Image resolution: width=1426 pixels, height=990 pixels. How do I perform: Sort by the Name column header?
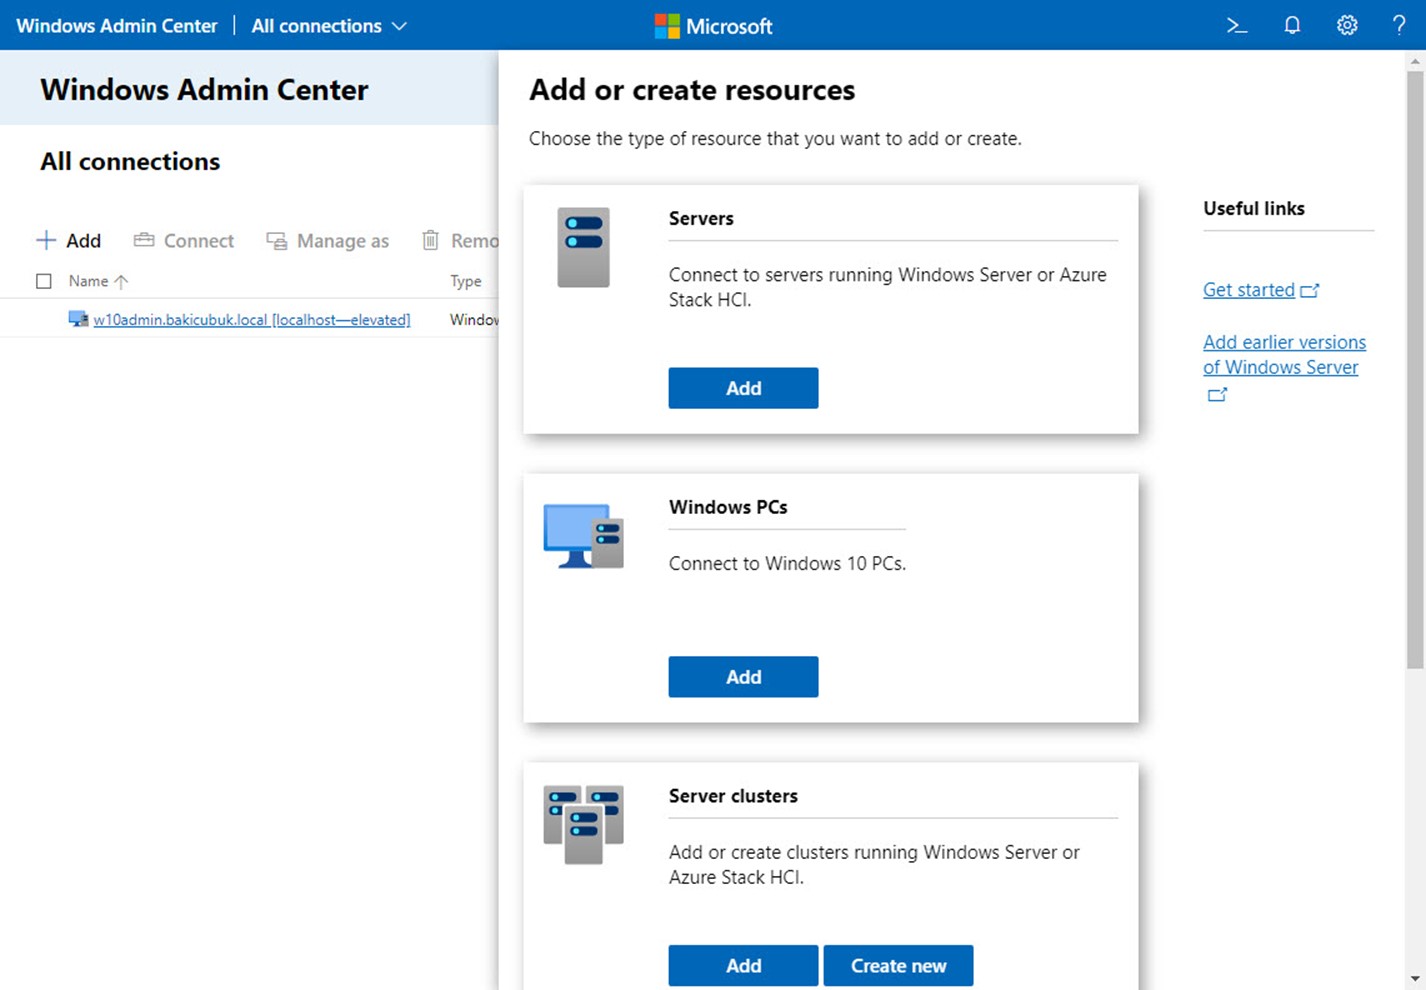pyautogui.click(x=98, y=281)
